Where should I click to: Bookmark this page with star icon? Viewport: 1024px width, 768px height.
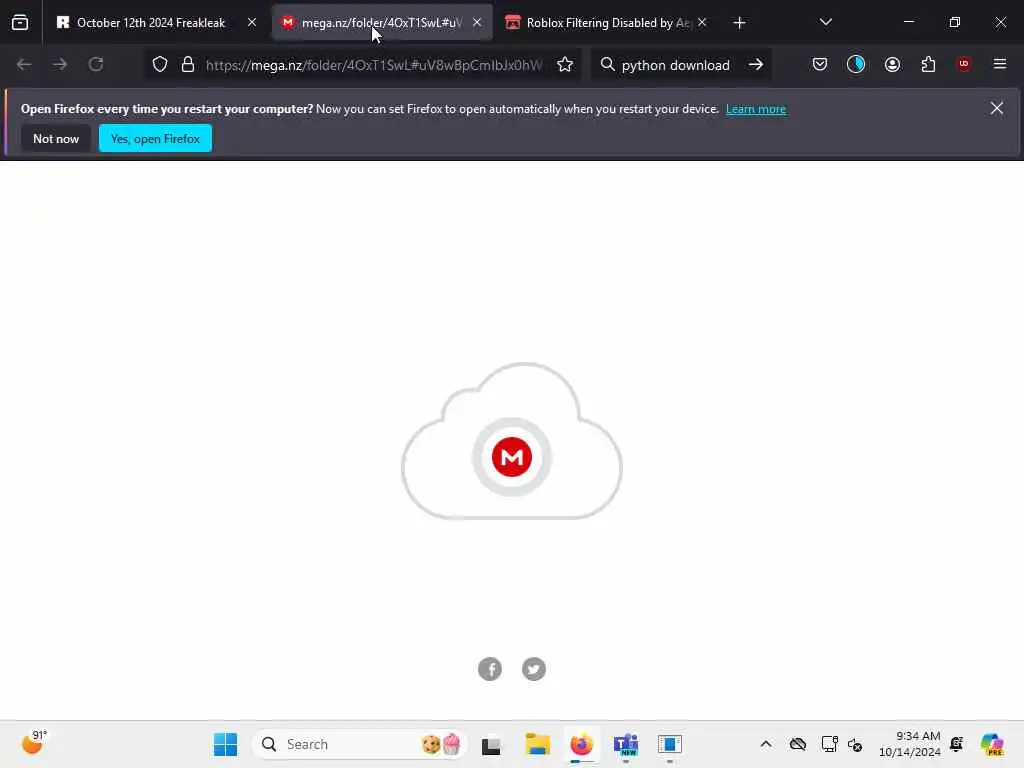tap(565, 65)
